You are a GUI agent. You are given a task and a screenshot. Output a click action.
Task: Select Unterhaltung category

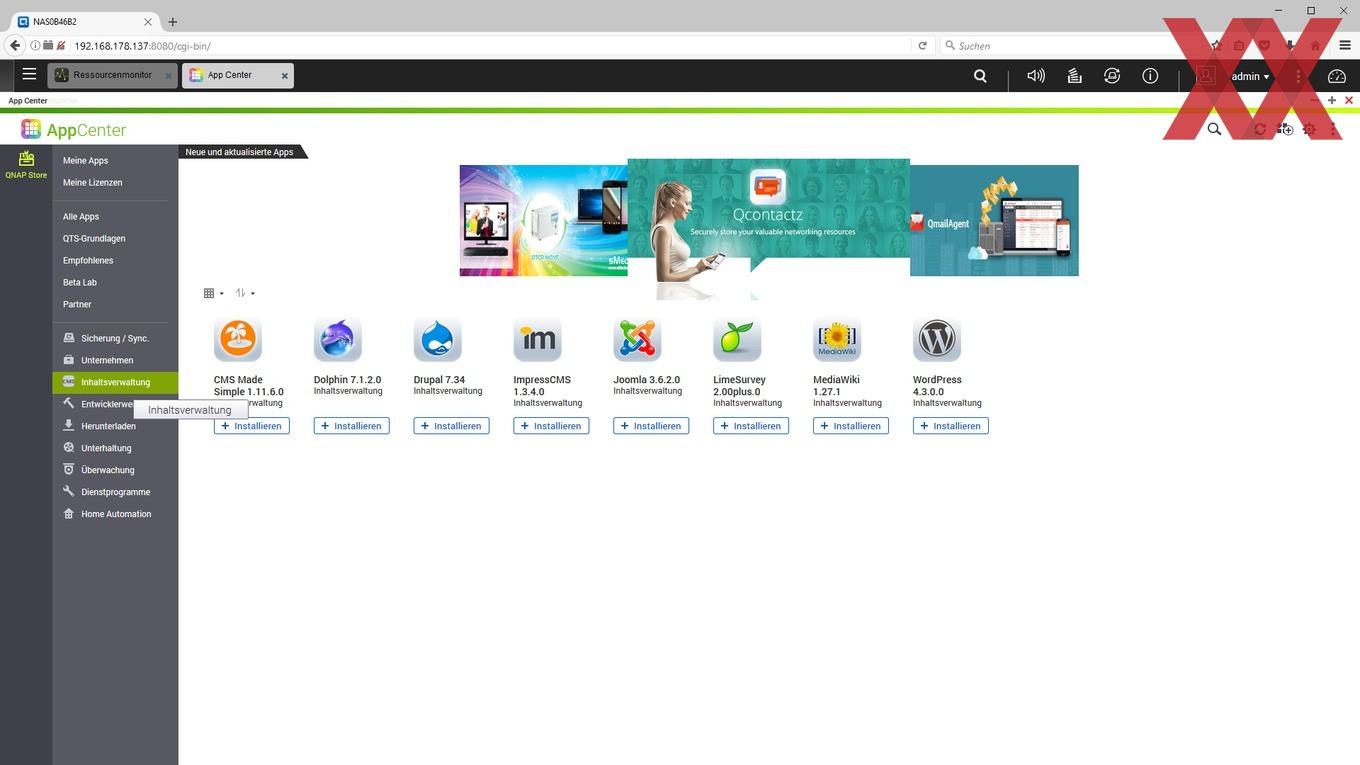(x=115, y=448)
